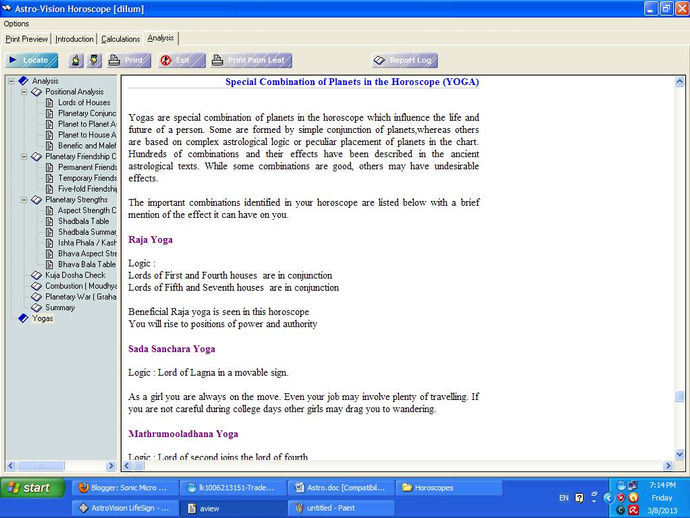Select Shadbala Table tree item
Viewport: 690px width, 518px height.
click(x=83, y=221)
